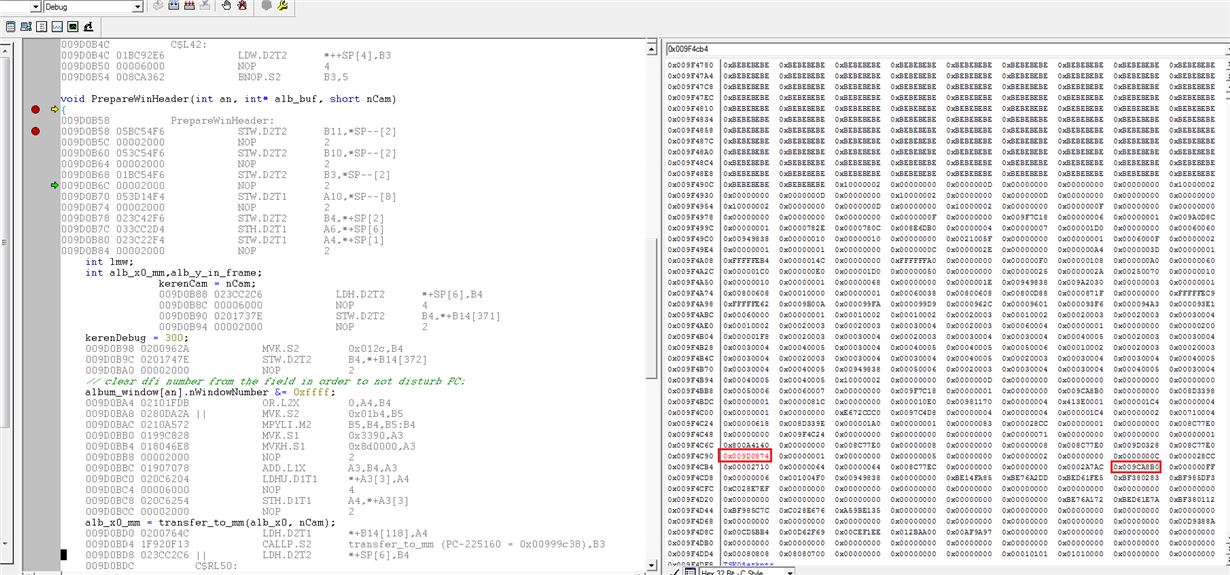Click the CALLP.S2 transfer_to_mm disassembly line
The image size is (1230, 575).
[x=345, y=544]
